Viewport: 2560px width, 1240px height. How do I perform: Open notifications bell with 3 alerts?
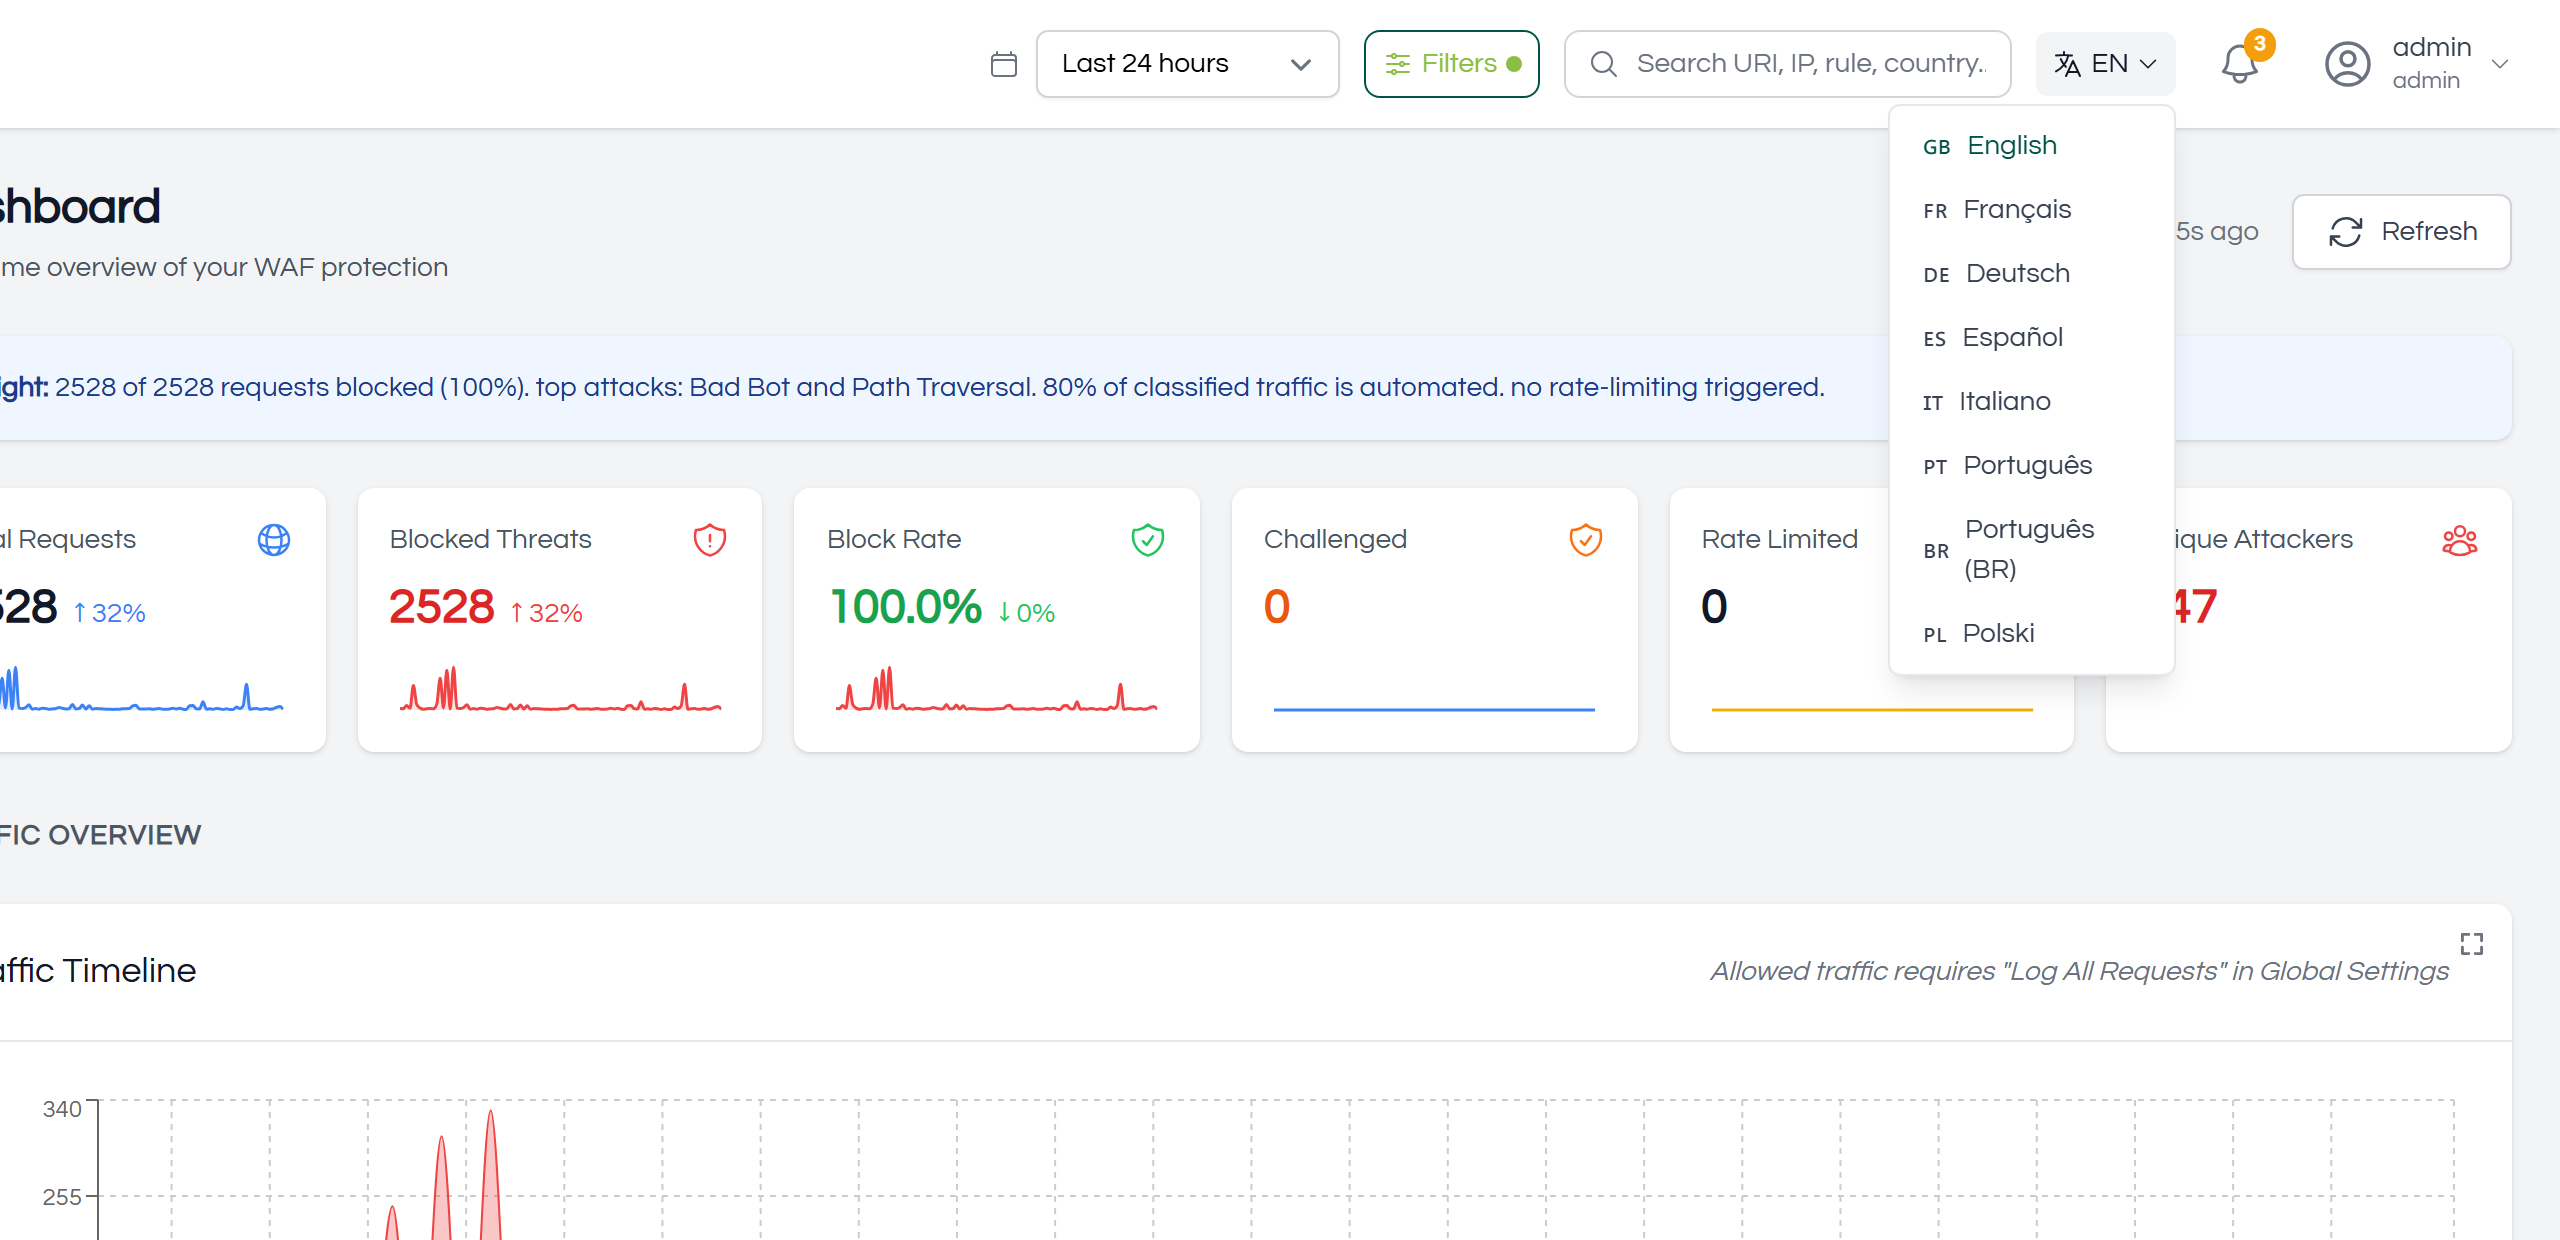2240,64
